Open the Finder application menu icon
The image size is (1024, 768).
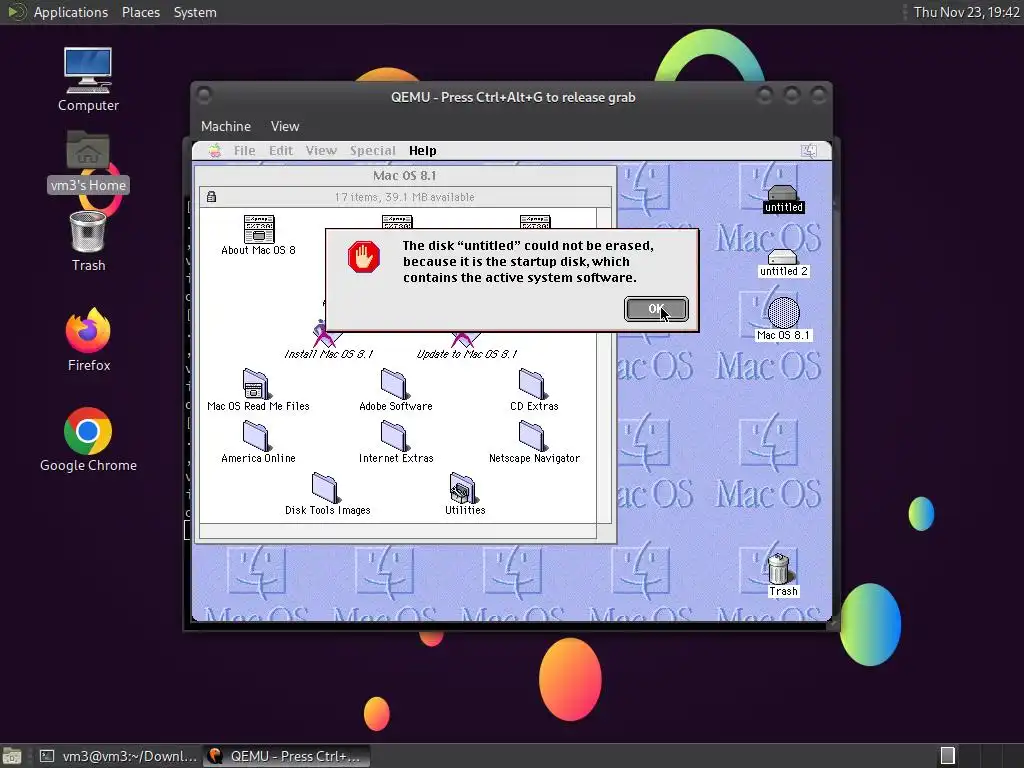808,151
